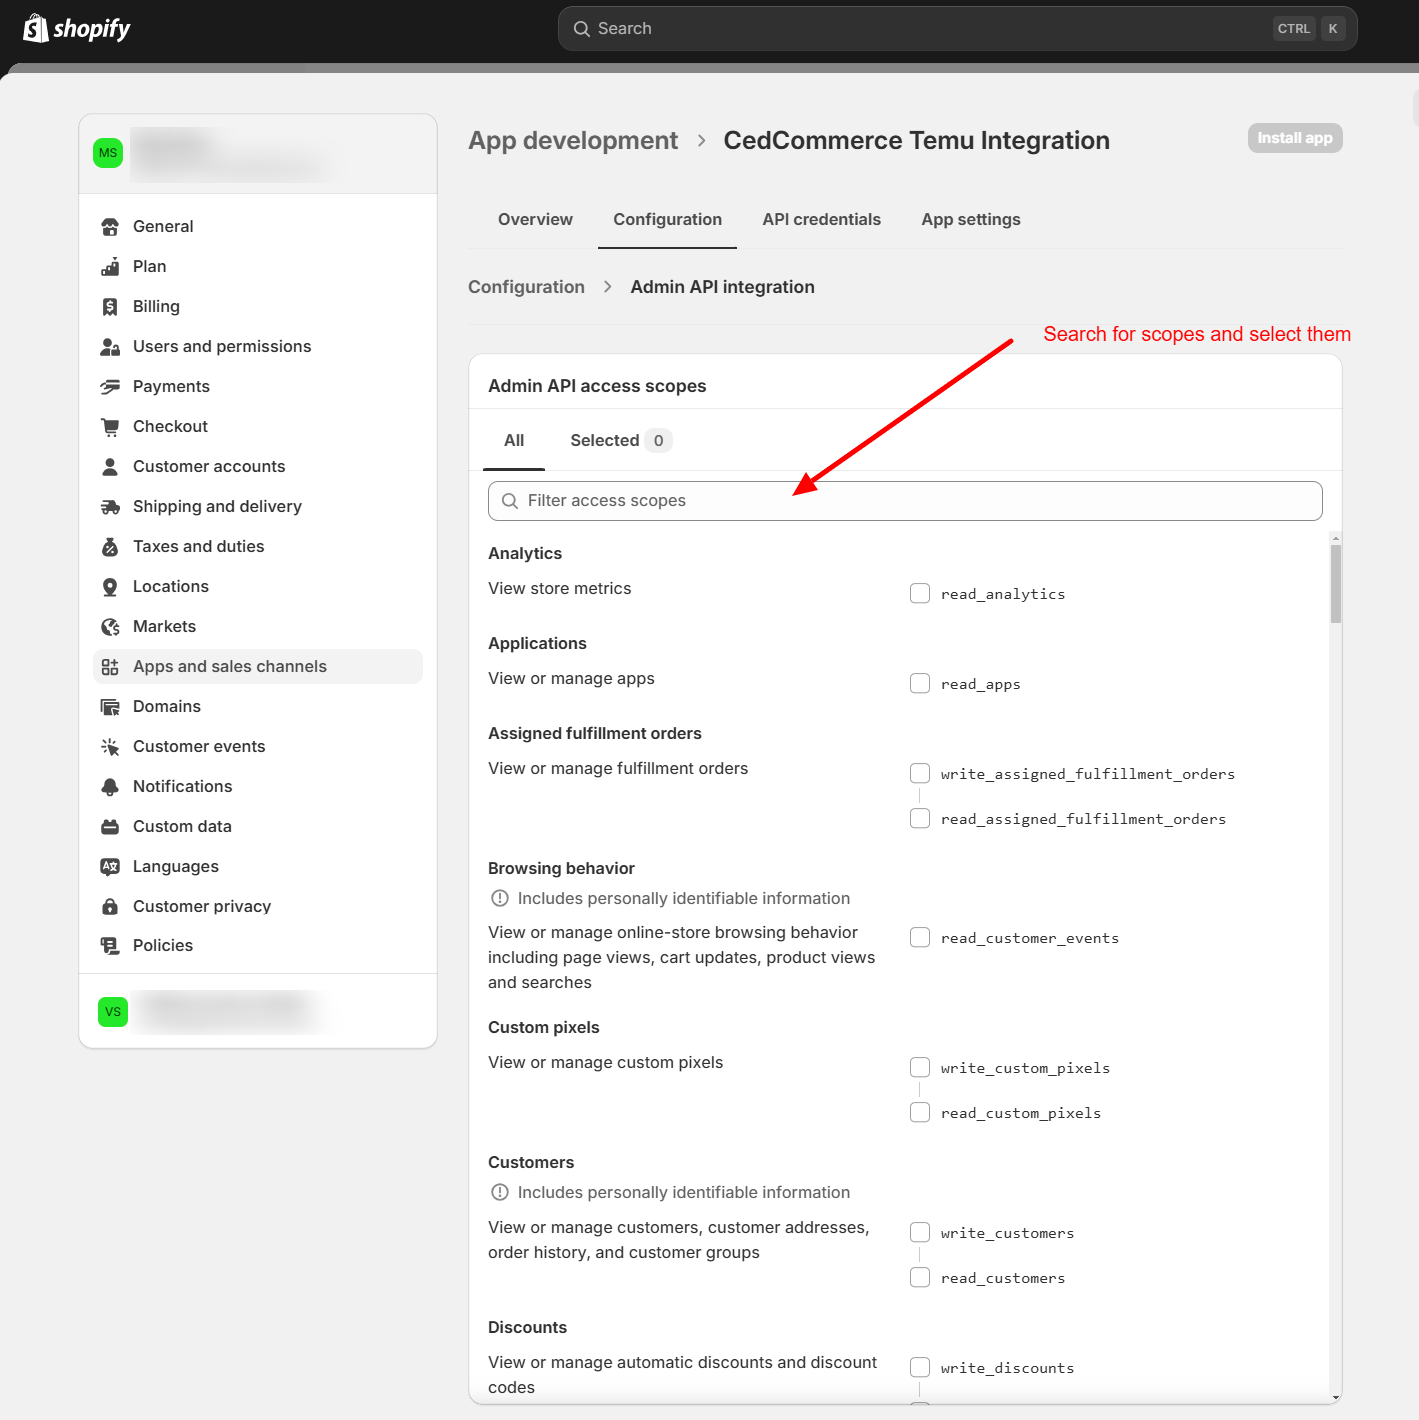This screenshot has height=1420, width=1419.
Task: Go back to App development breadcrumb
Action: coord(573,141)
